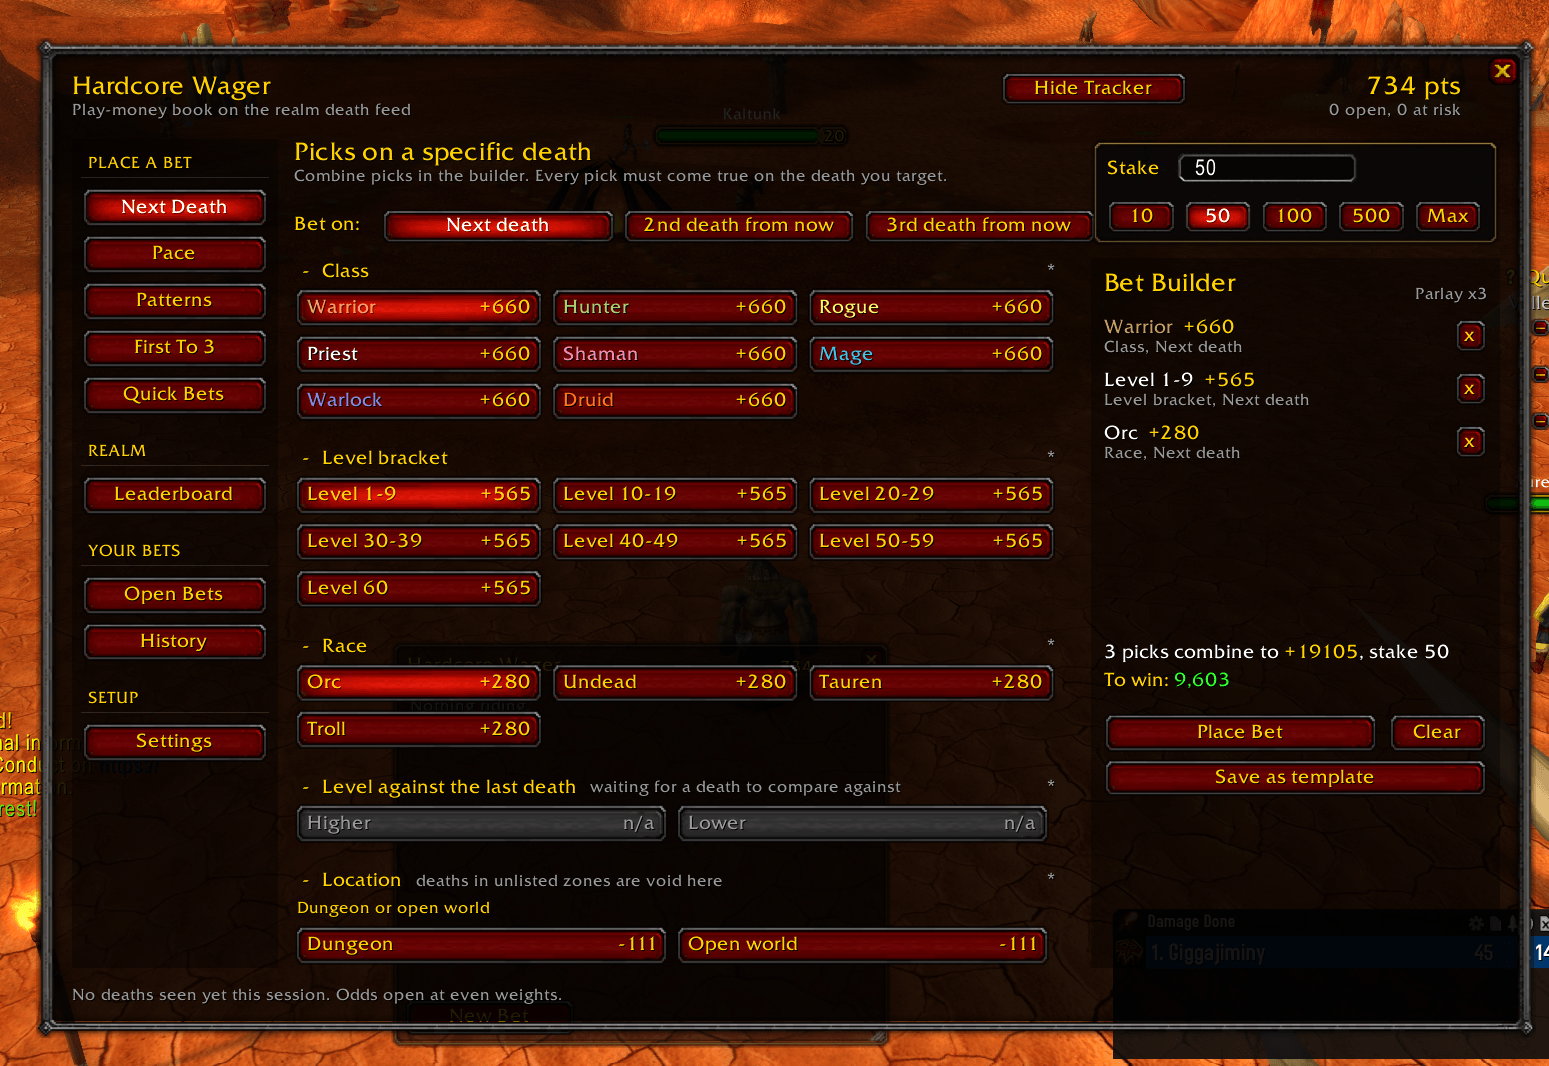Screen dimensions: 1549x1066
Task: Save picks as template
Action: tap(1295, 778)
